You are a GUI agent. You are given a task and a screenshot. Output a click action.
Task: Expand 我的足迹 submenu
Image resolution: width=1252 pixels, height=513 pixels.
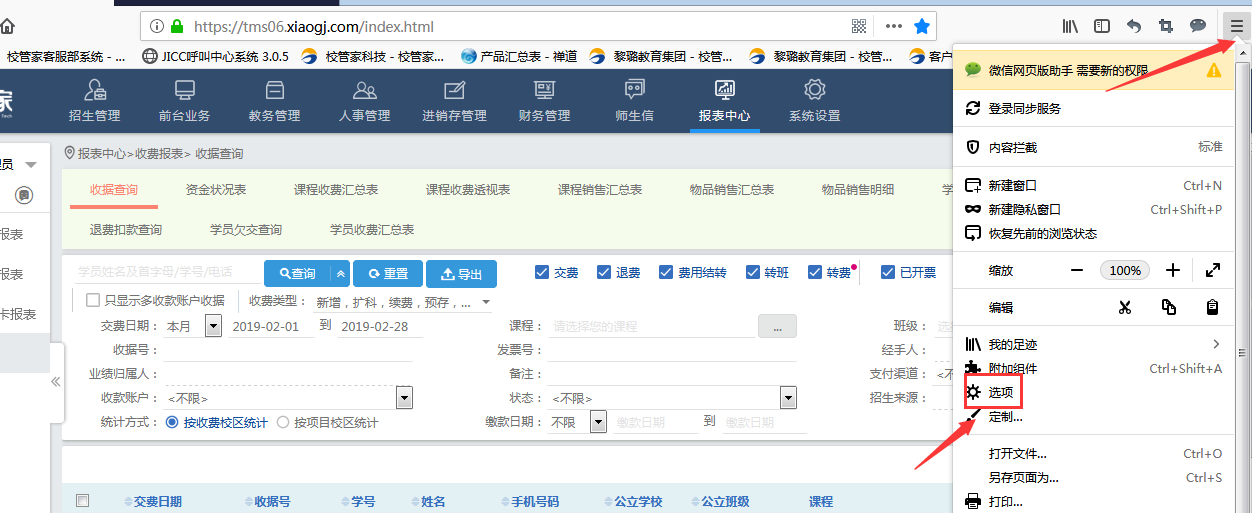point(1216,344)
